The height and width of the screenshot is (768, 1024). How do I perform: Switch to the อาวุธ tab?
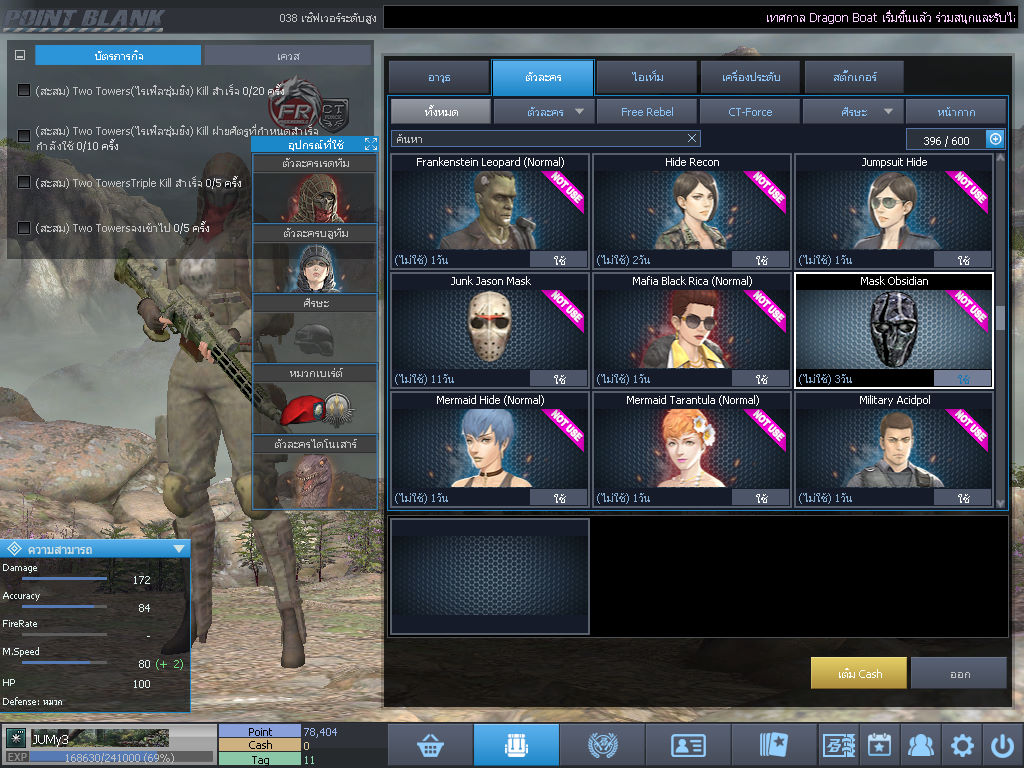point(440,77)
